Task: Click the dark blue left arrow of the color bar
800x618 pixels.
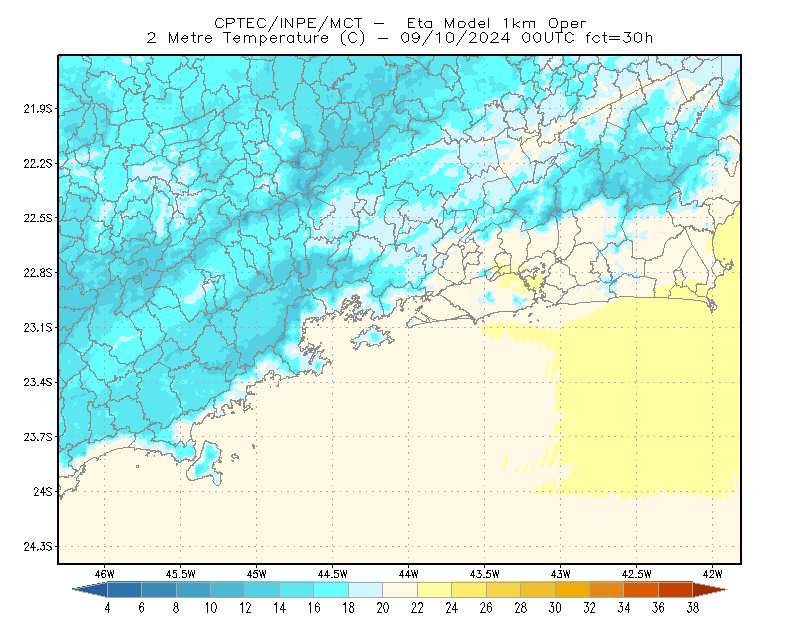Action: [x=92, y=590]
